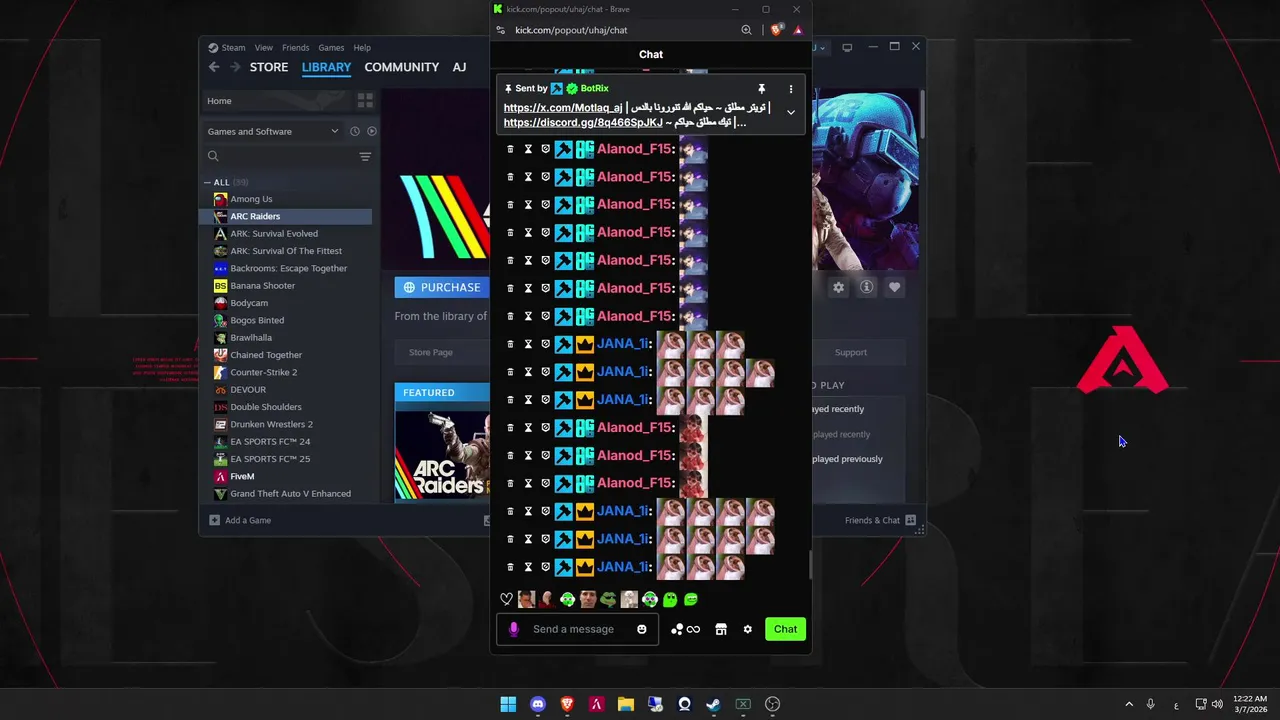Viewport: 1280px width, 720px height.
Task: Go back with Steam back arrow
Action: pos(214,67)
